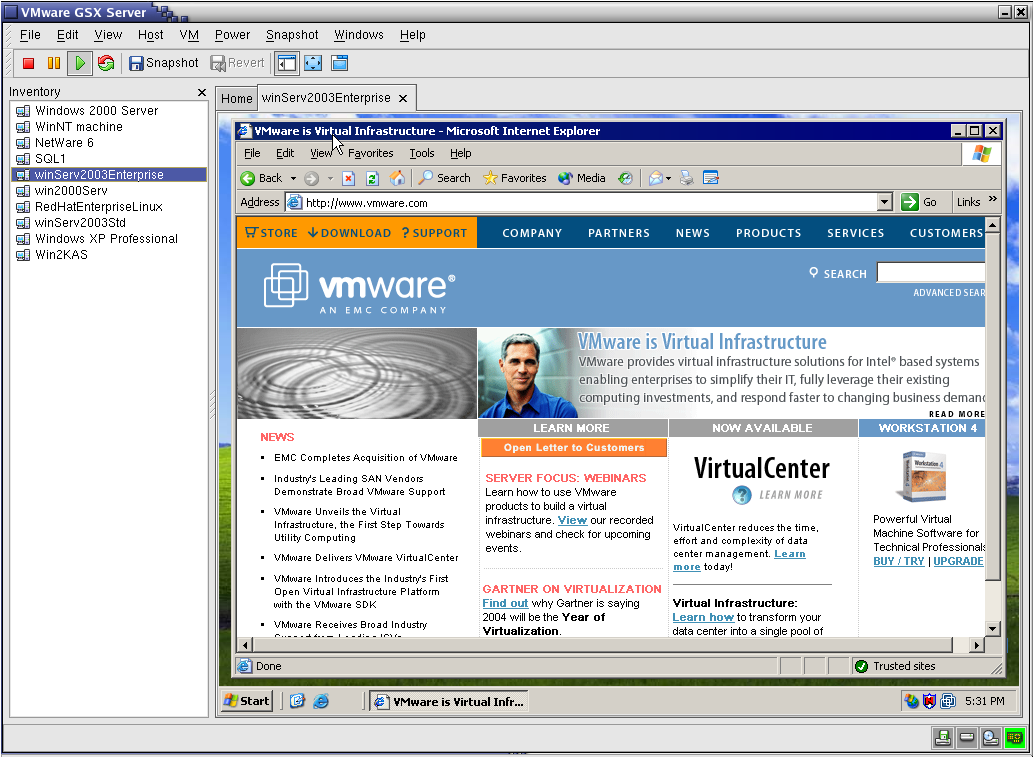Click the IE History icon next to Media
The image size is (1036, 759).
tap(625, 178)
